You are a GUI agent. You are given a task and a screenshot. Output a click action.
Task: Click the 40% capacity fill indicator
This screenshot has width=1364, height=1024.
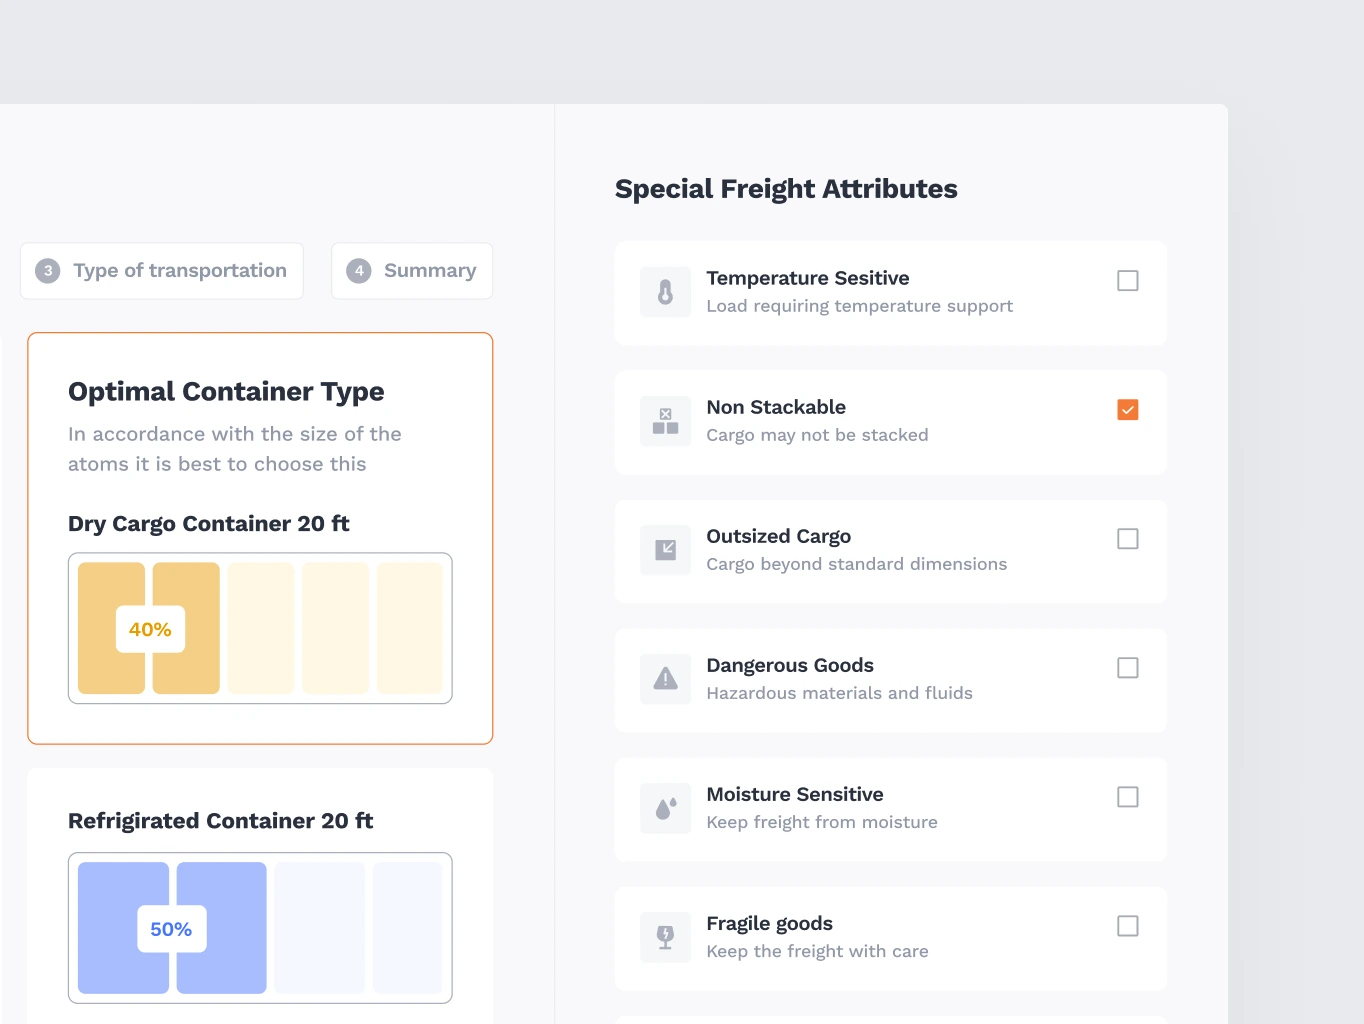coord(148,628)
